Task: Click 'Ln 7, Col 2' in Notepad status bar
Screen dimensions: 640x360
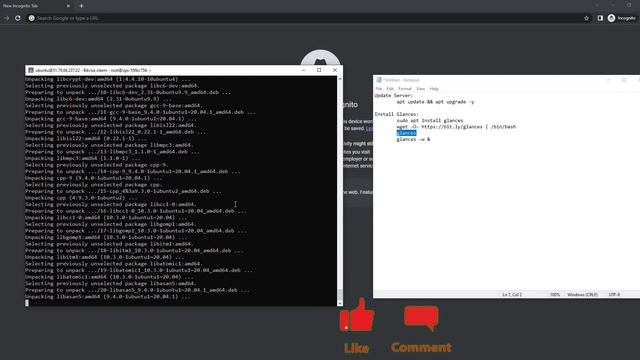Action: [512, 294]
